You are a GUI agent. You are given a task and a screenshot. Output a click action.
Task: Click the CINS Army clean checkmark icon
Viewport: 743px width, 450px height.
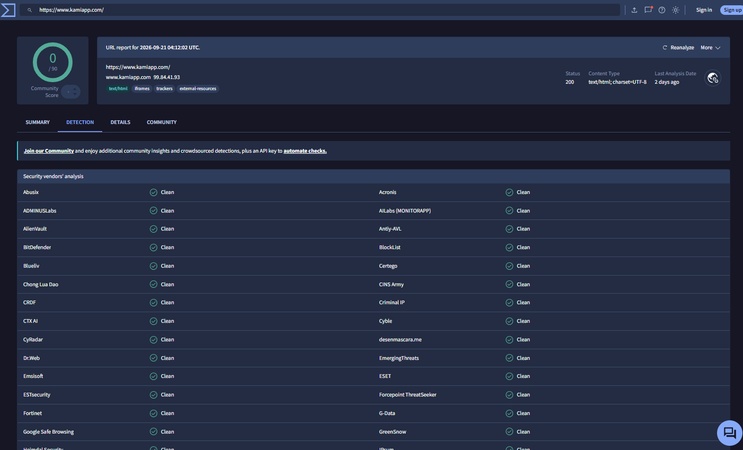509,284
